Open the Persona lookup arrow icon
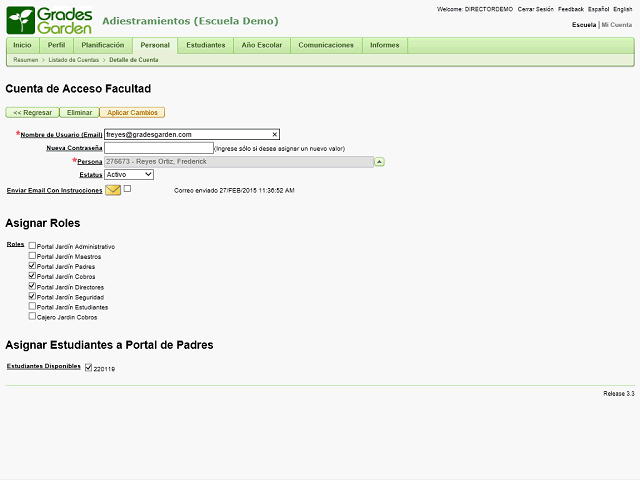Image resolution: width=640 pixels, height=480 pixels. (380, 161)
